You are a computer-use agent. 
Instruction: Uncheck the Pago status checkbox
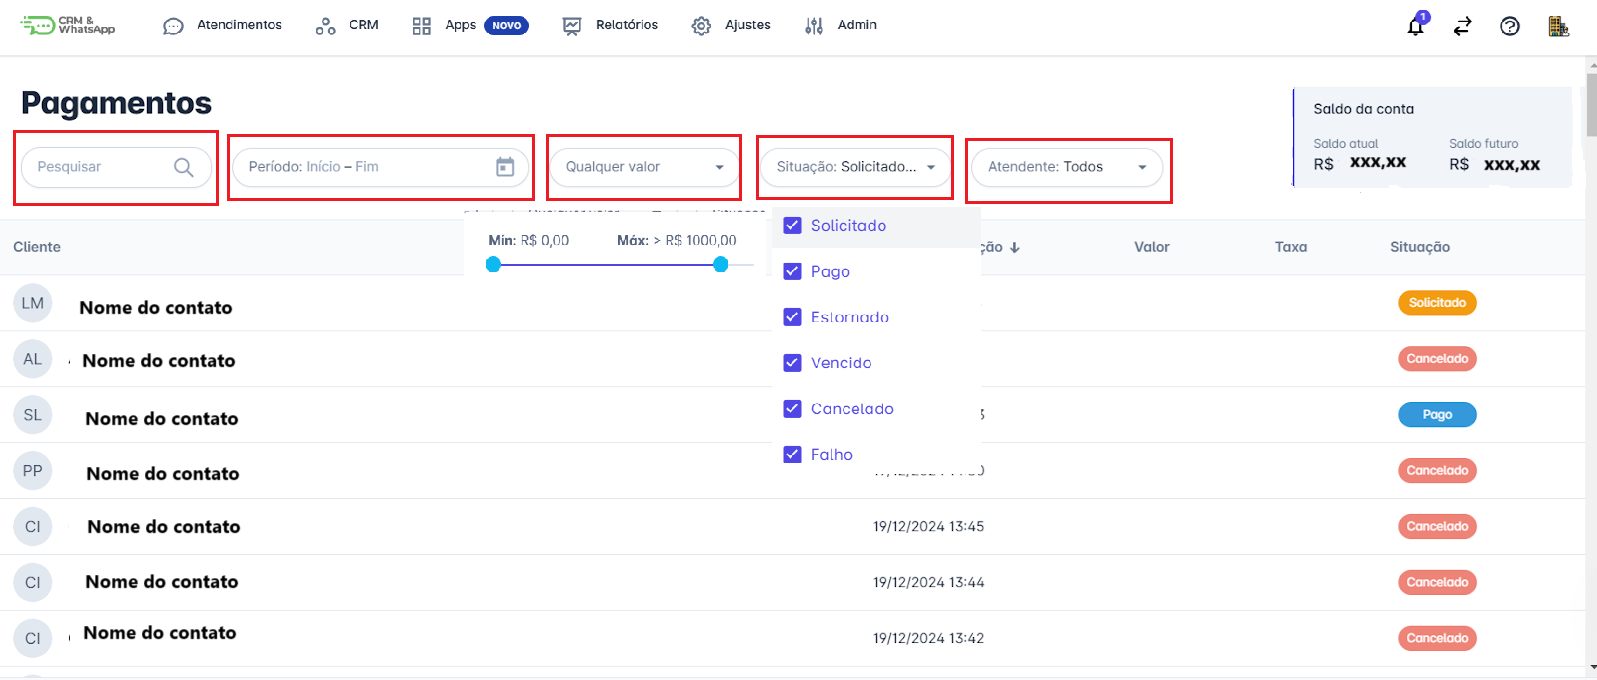click(x=792, y=272)
